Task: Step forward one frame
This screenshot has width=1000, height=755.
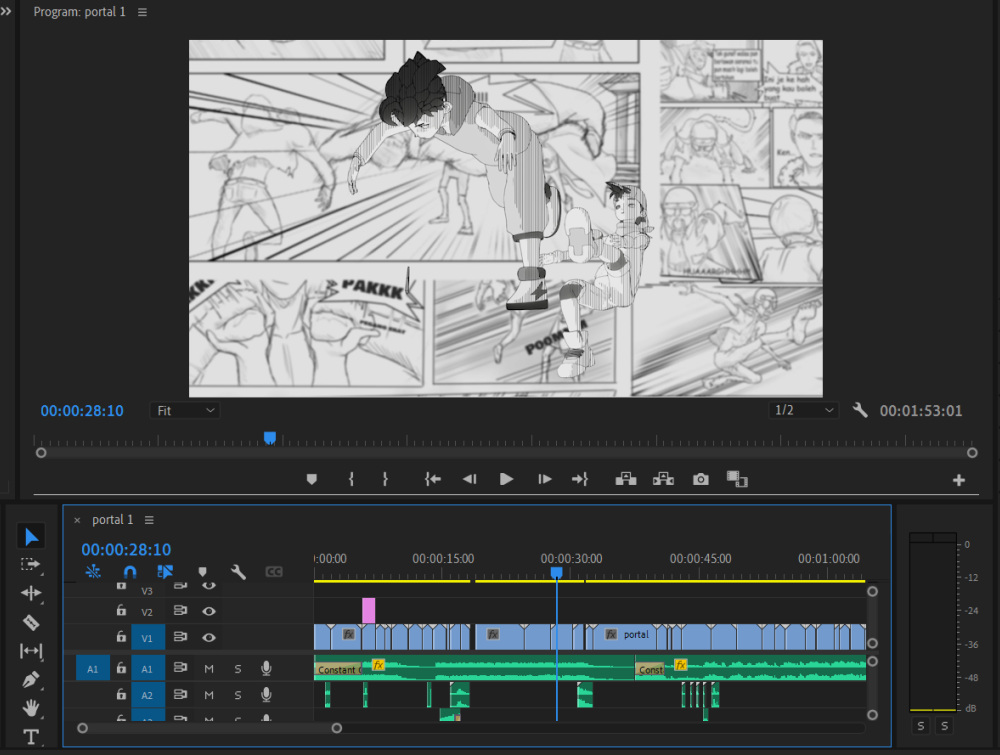Action: [544, 479]
